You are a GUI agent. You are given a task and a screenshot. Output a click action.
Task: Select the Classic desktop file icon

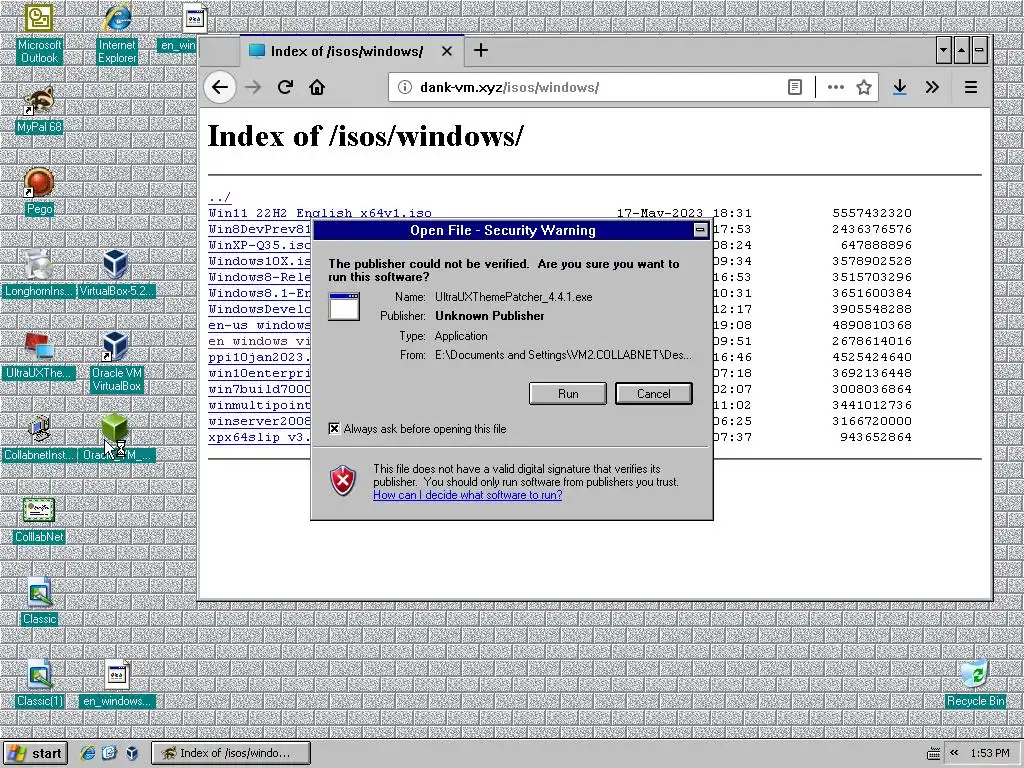click(39, 602)
